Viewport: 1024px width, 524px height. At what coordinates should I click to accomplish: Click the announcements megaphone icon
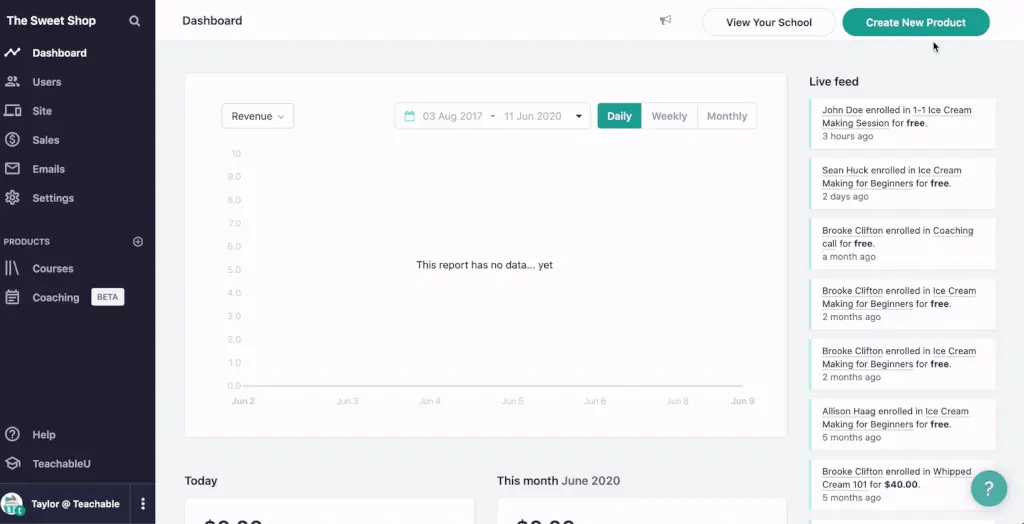(665, 21)
